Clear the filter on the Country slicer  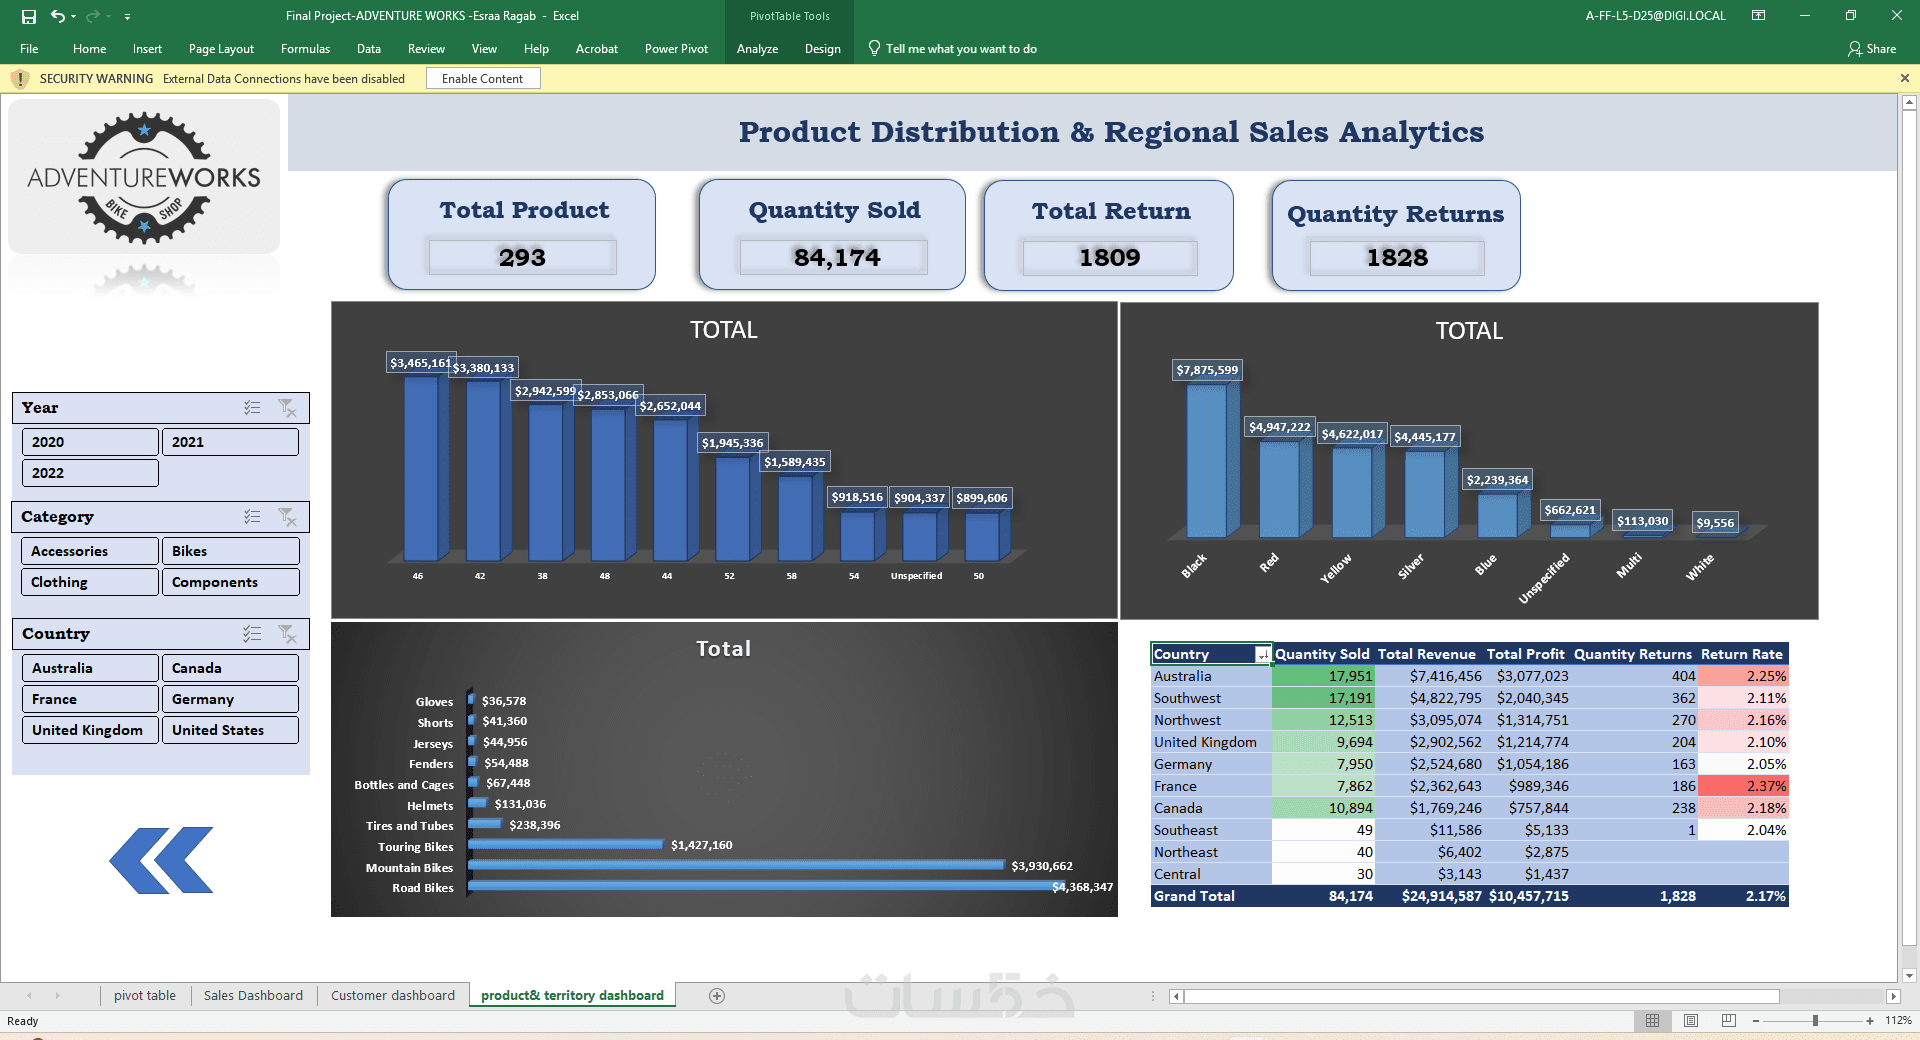click(x=288, y=634)
